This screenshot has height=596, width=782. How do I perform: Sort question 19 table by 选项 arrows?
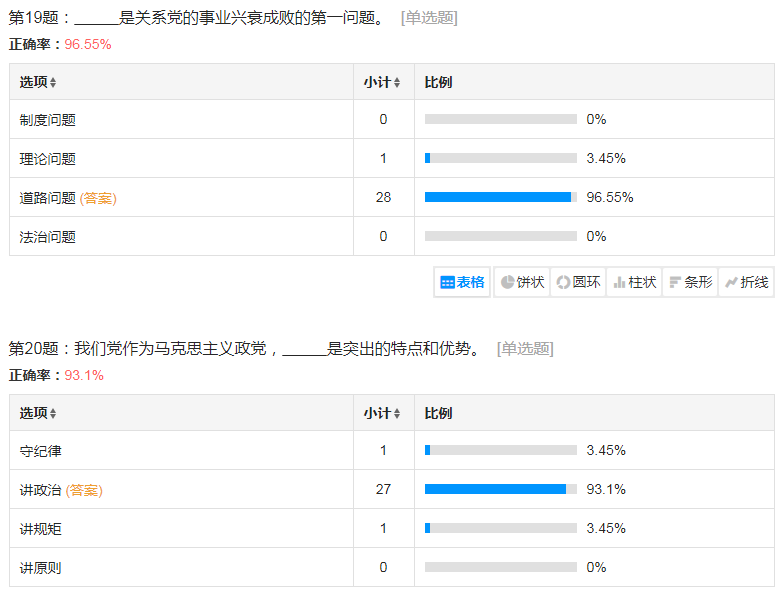pos(53,83)
